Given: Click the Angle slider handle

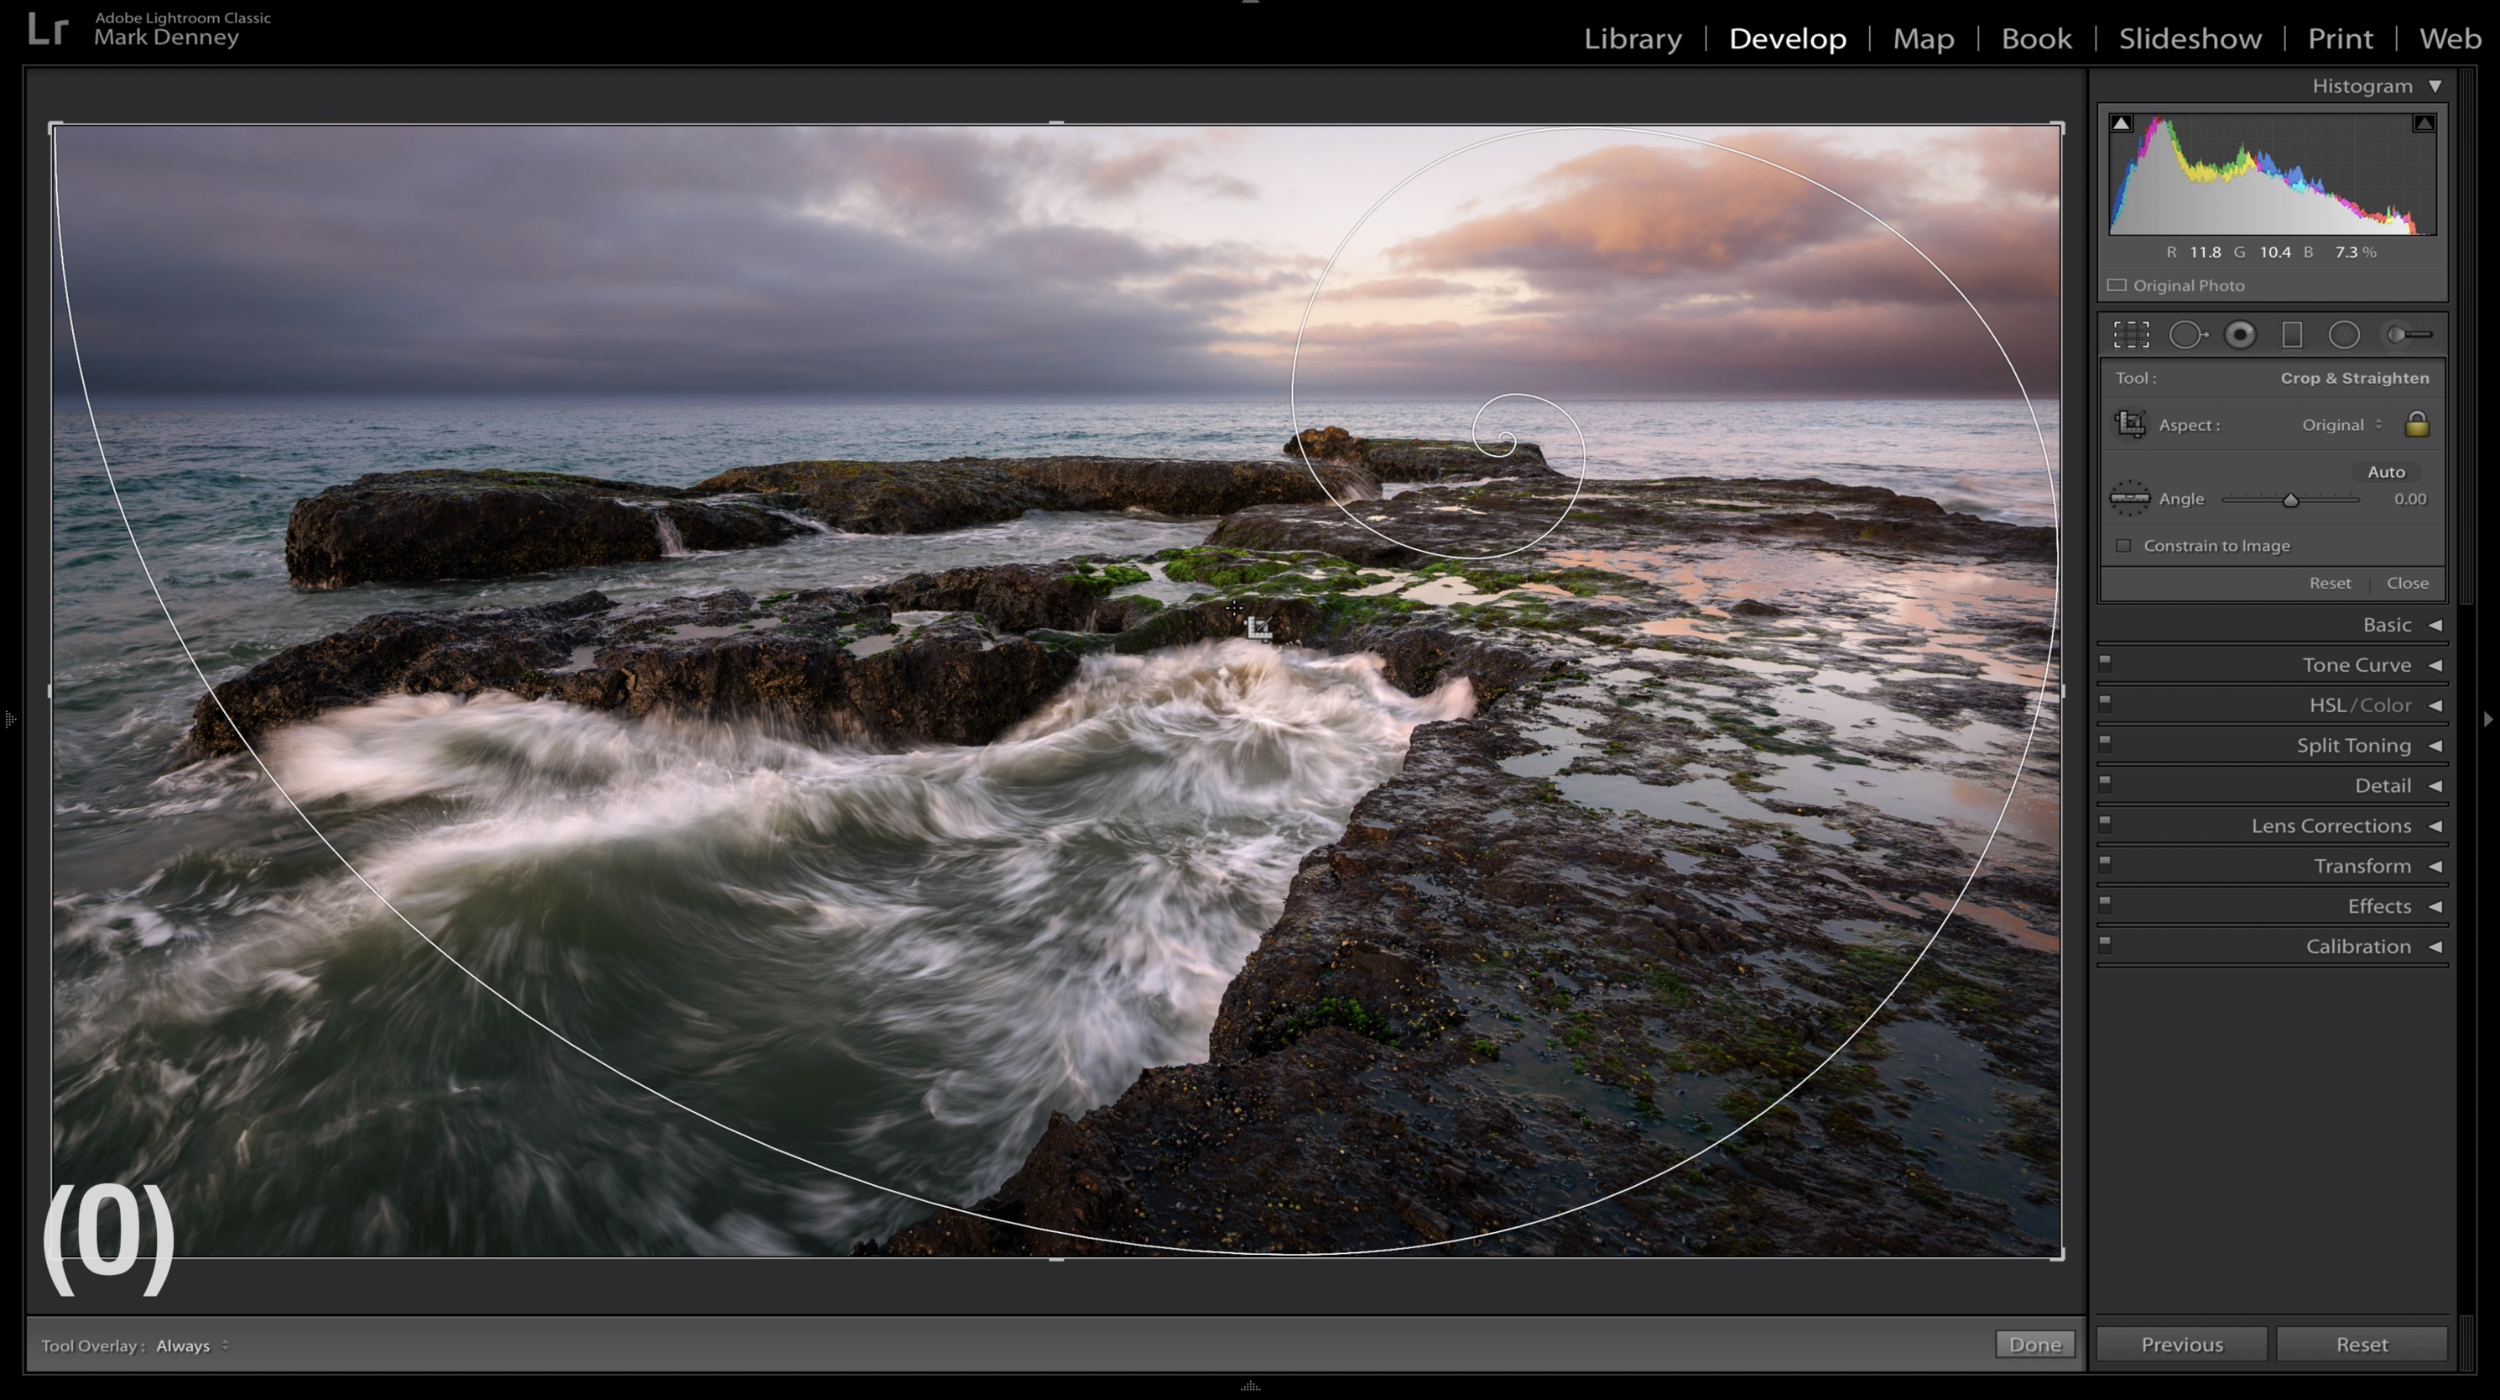Looking at the screenshot, I should pos(2290,500).
